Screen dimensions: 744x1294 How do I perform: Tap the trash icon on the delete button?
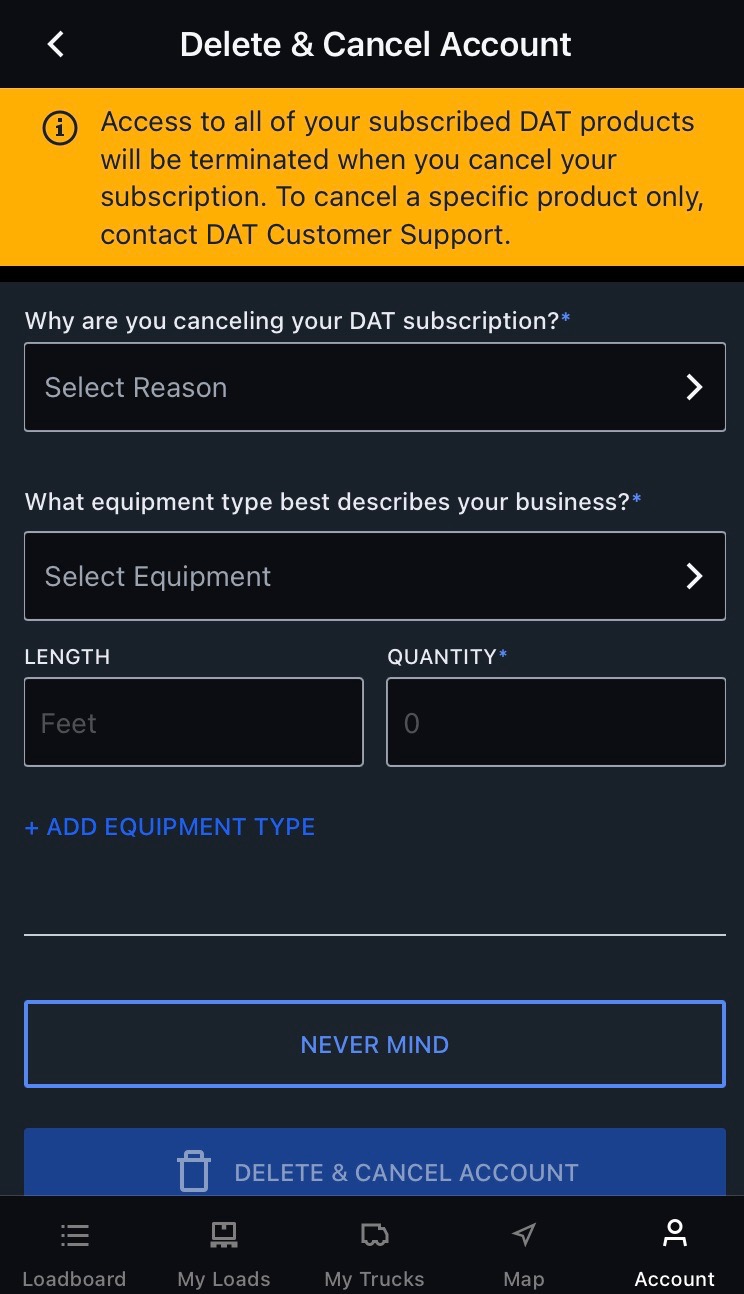pyautogui.click(x=194, y=1170)
